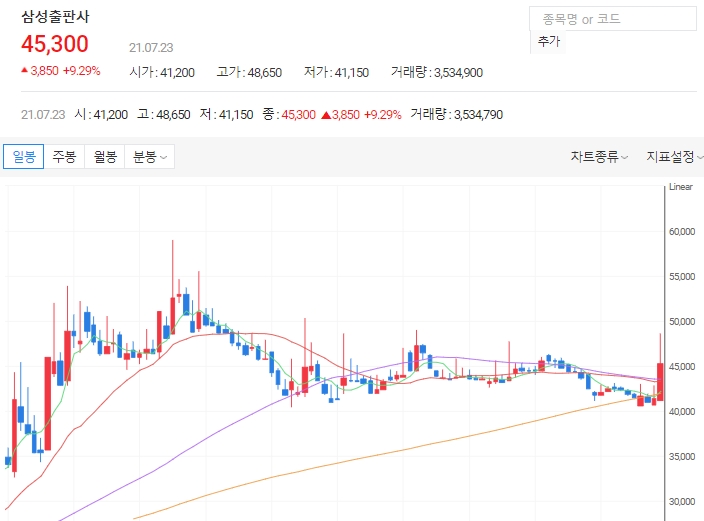Click the 30,000 price axis label

point(682,501)
